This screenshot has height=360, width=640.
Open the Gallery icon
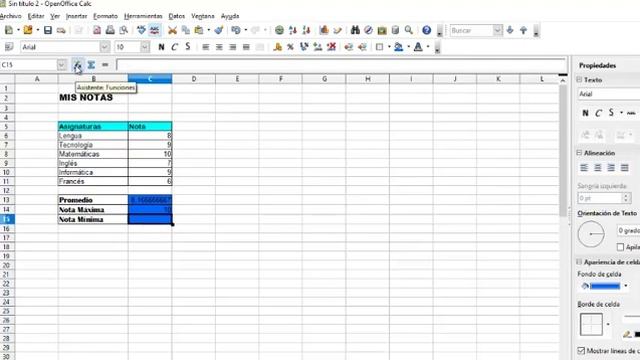pyautogui.click(x=382, y=30)
